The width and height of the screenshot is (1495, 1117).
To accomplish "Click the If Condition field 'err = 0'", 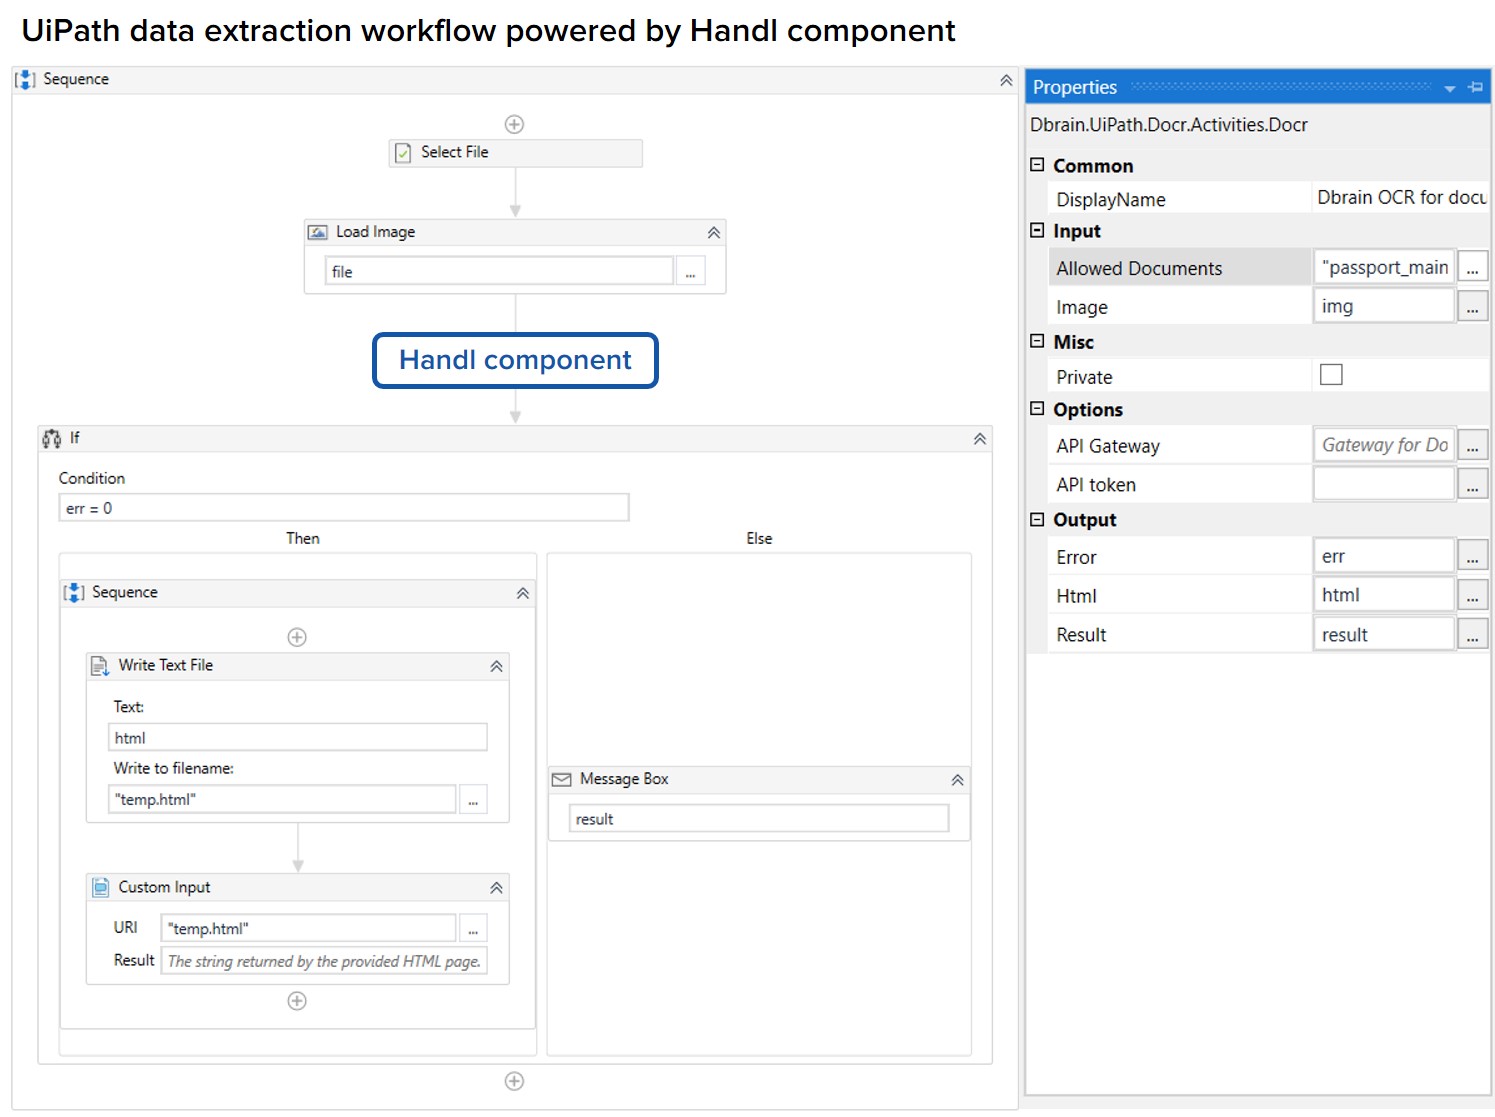I will point(344,508).
